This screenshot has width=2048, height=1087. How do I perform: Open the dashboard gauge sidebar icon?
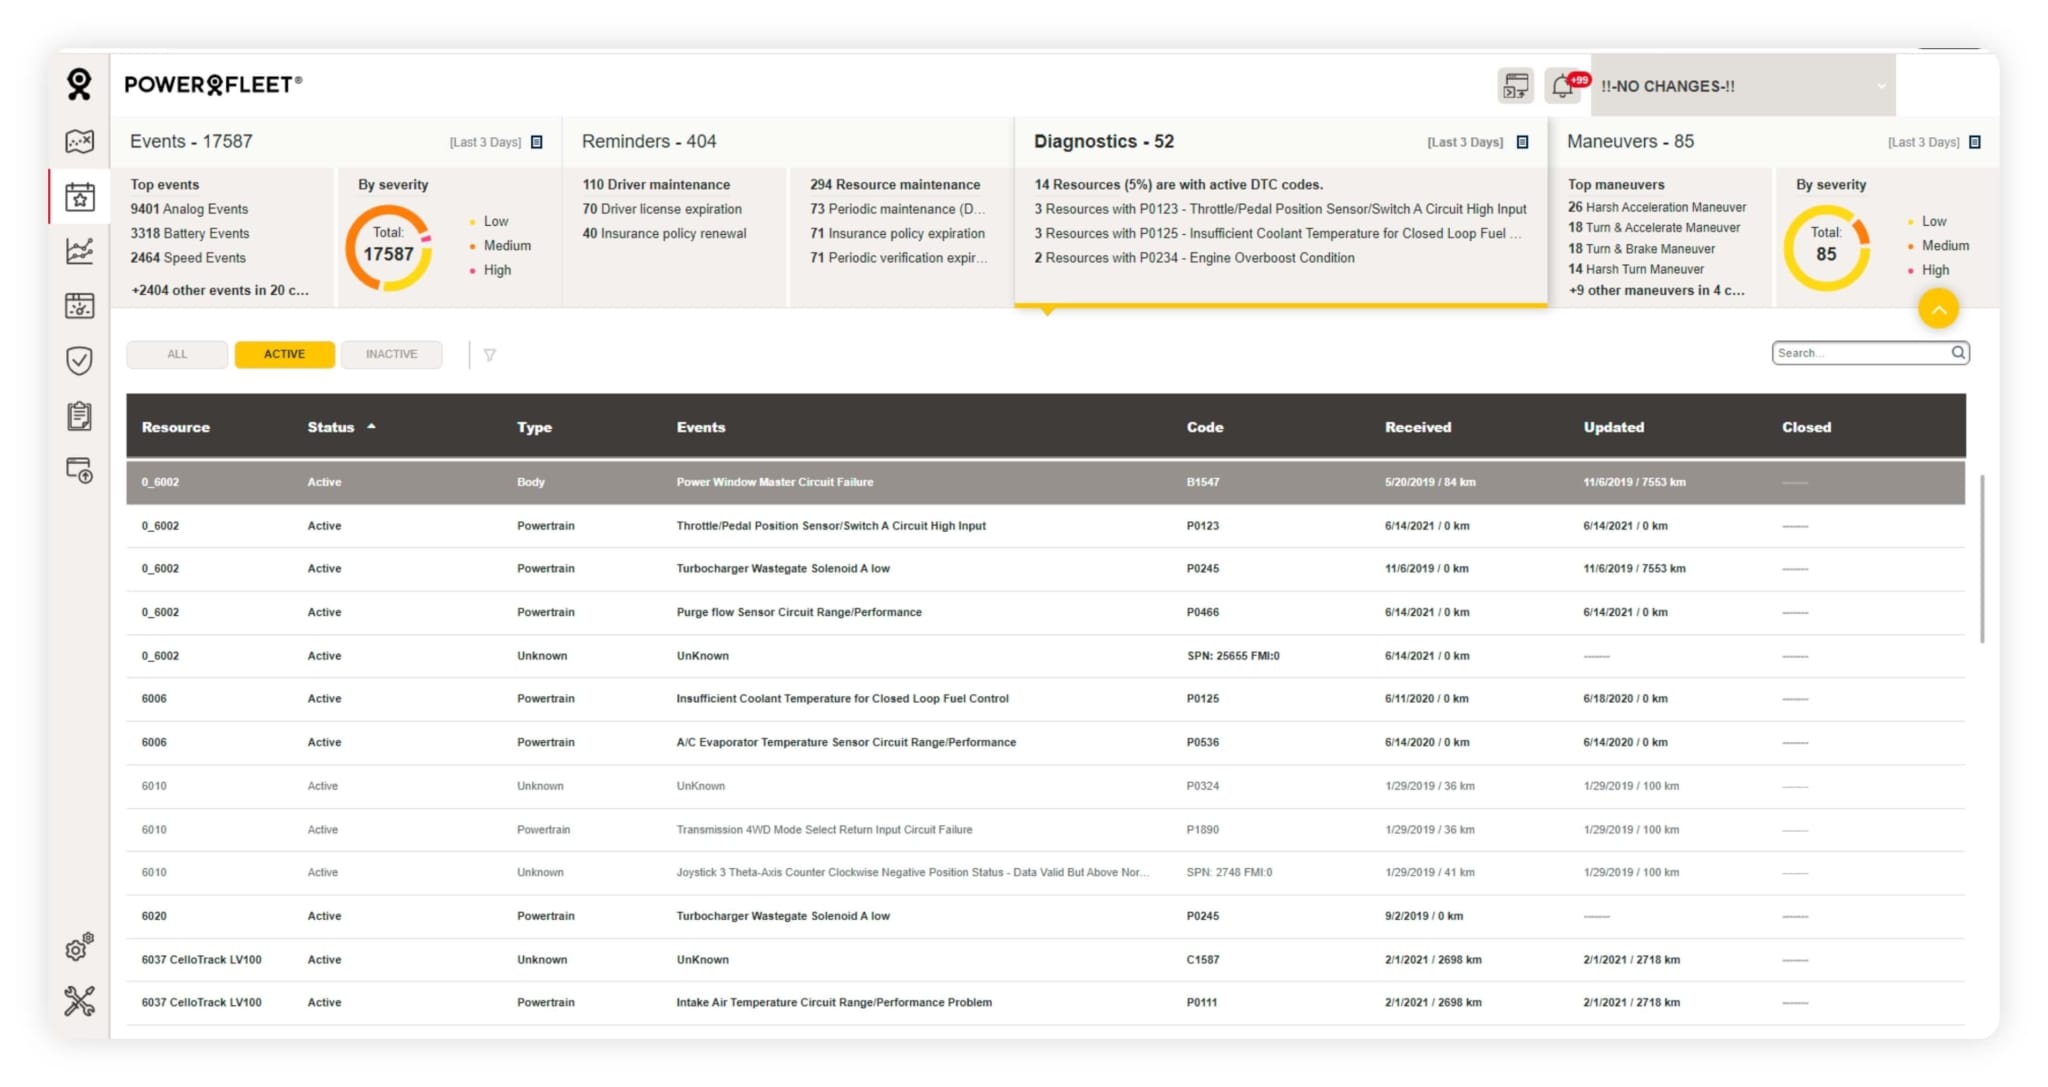79,306
